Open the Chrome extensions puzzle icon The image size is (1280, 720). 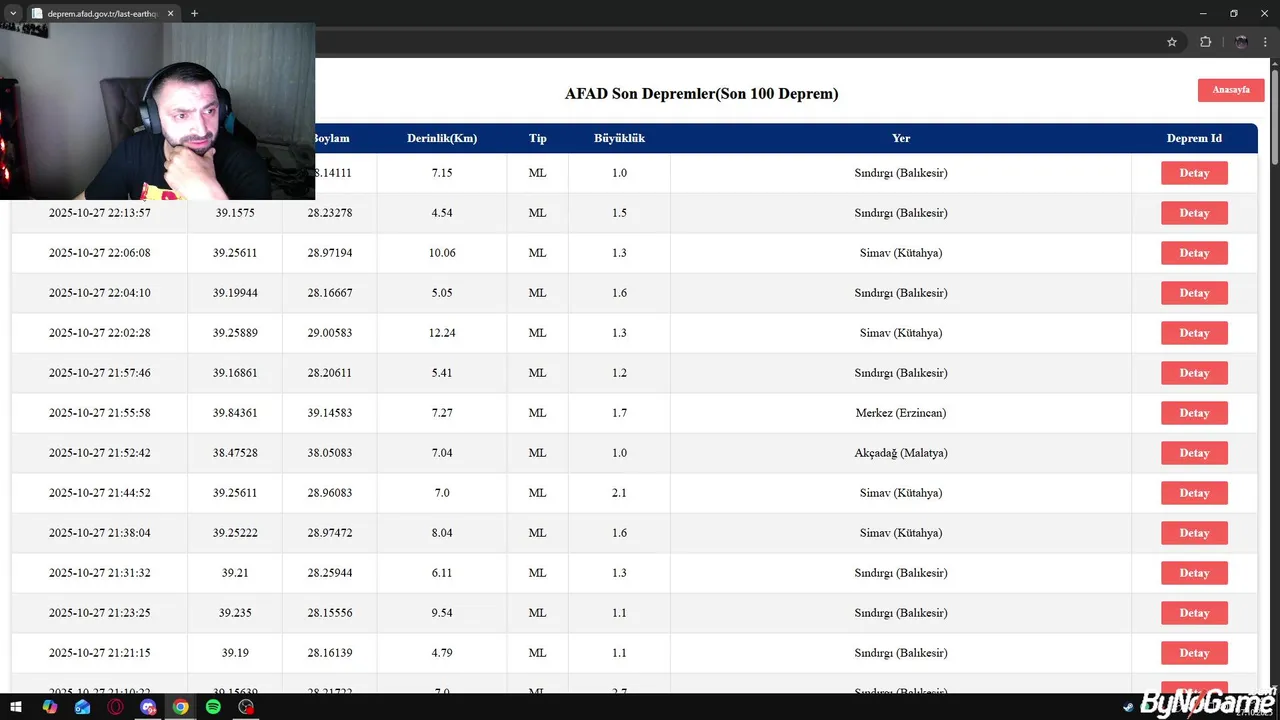(x=1205, y=42)
